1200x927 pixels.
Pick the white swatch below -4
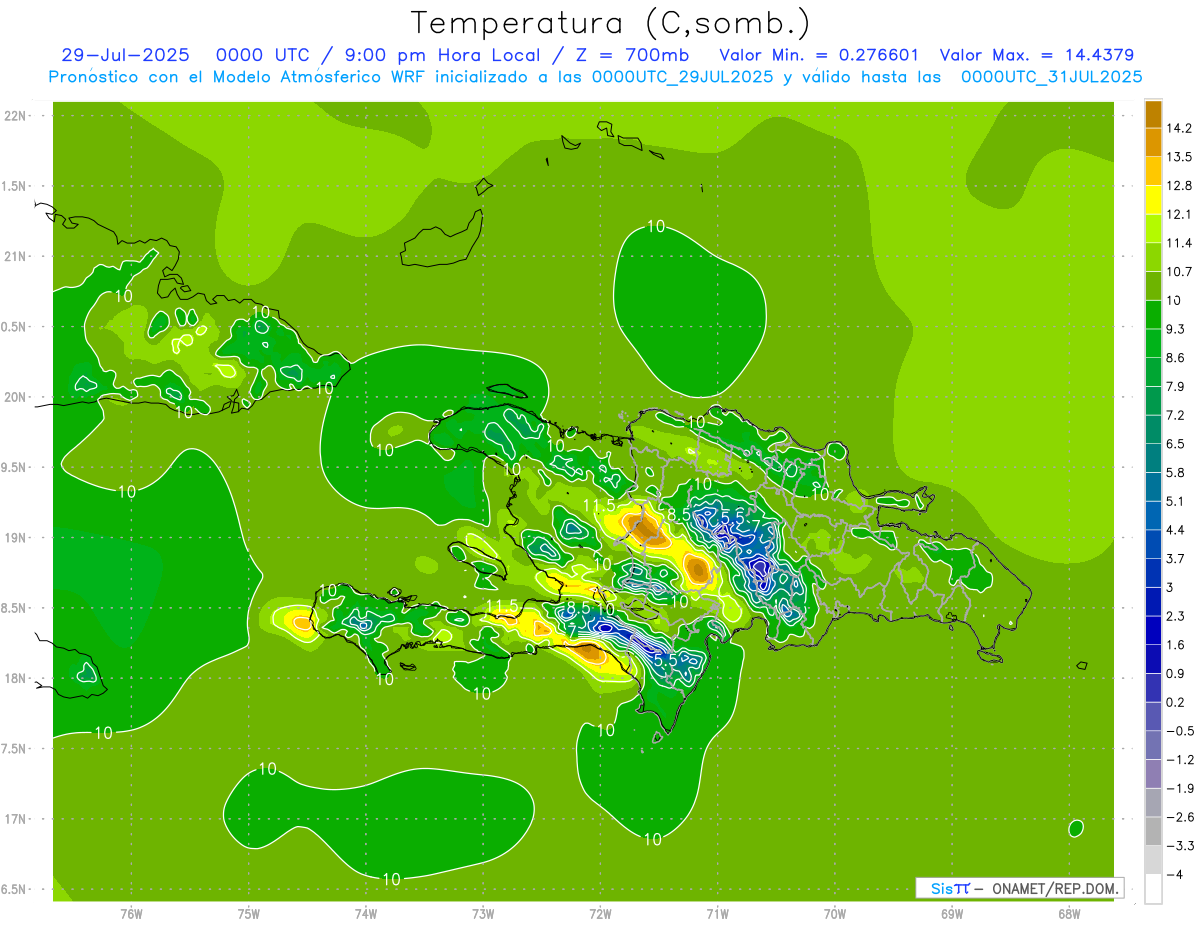coord(1153,889)
